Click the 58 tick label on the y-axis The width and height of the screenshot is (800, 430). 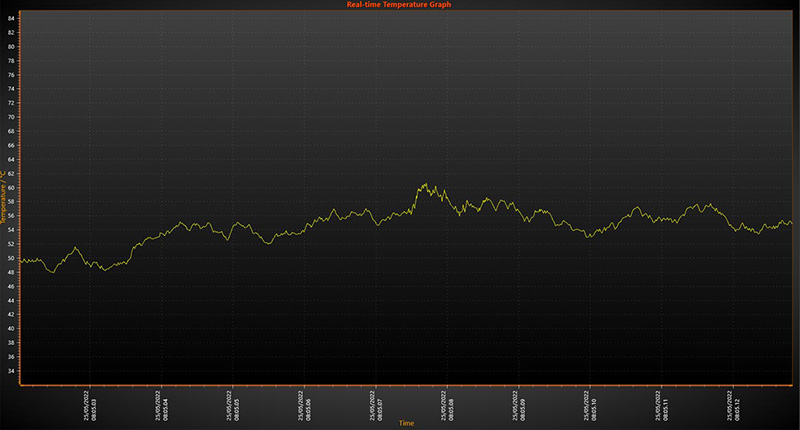[x=11, y=202]
